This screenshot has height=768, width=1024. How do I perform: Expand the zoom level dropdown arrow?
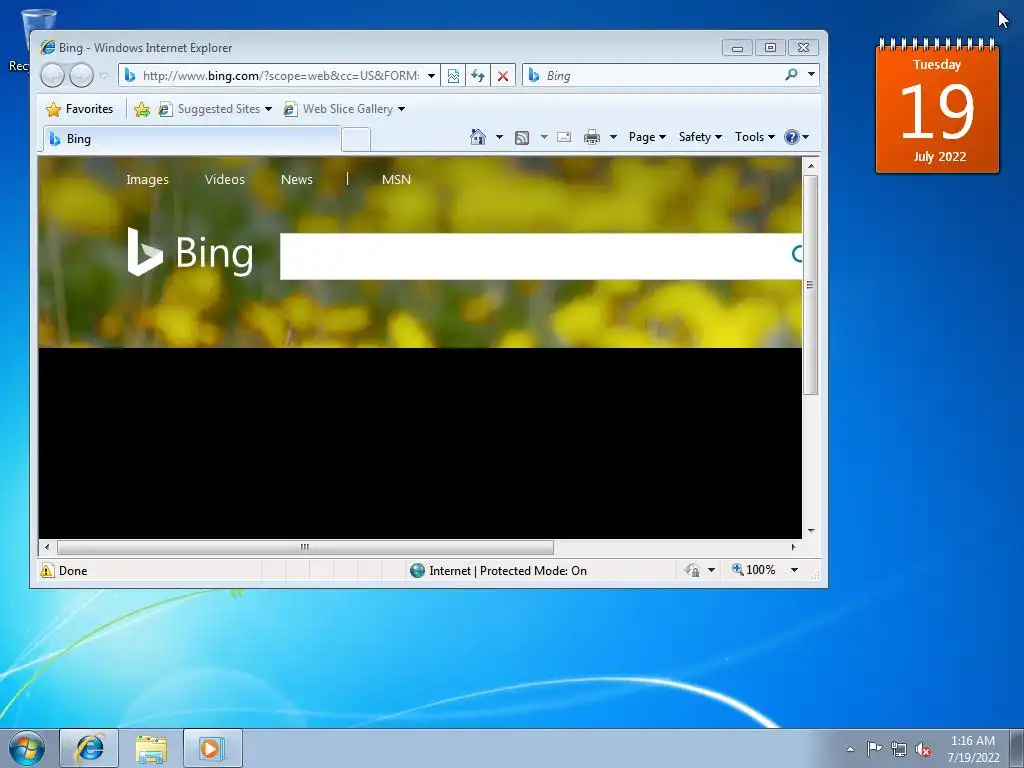point(794,570)
